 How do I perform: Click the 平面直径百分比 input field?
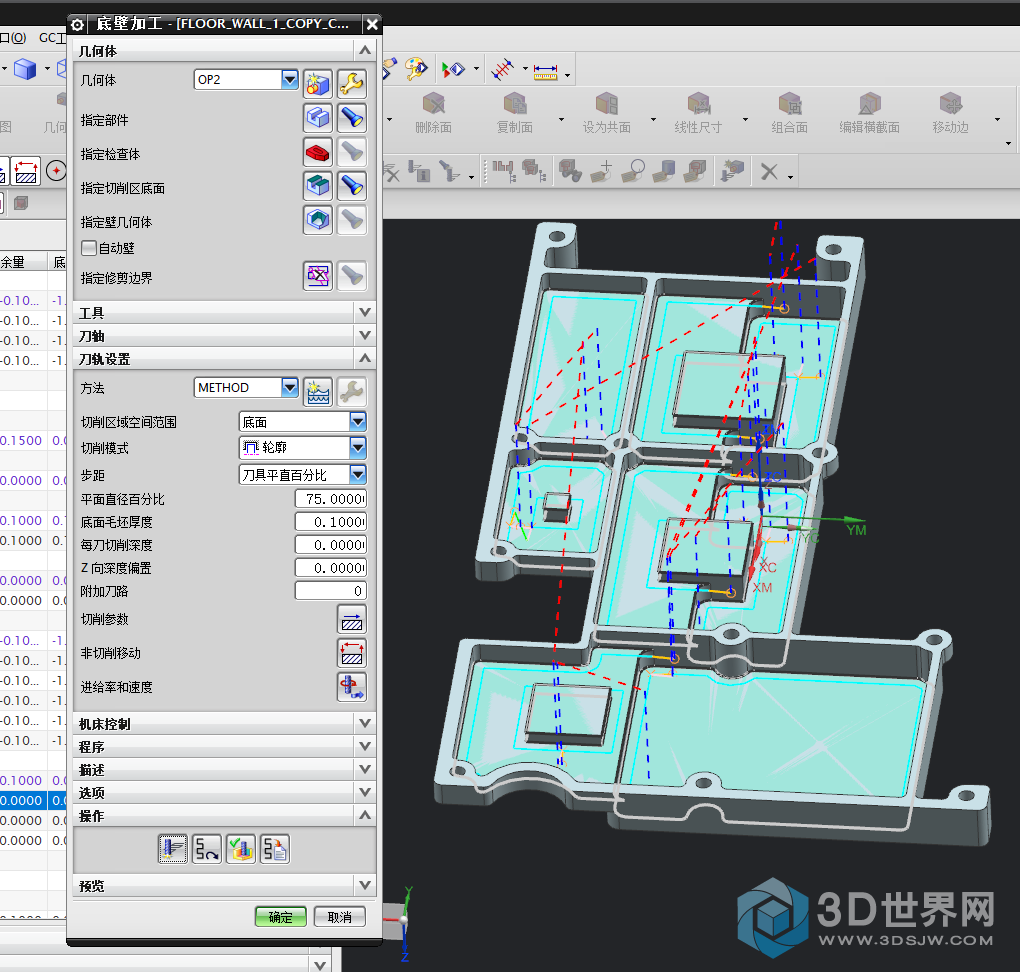pyautogui.click(x=330, y=499)
